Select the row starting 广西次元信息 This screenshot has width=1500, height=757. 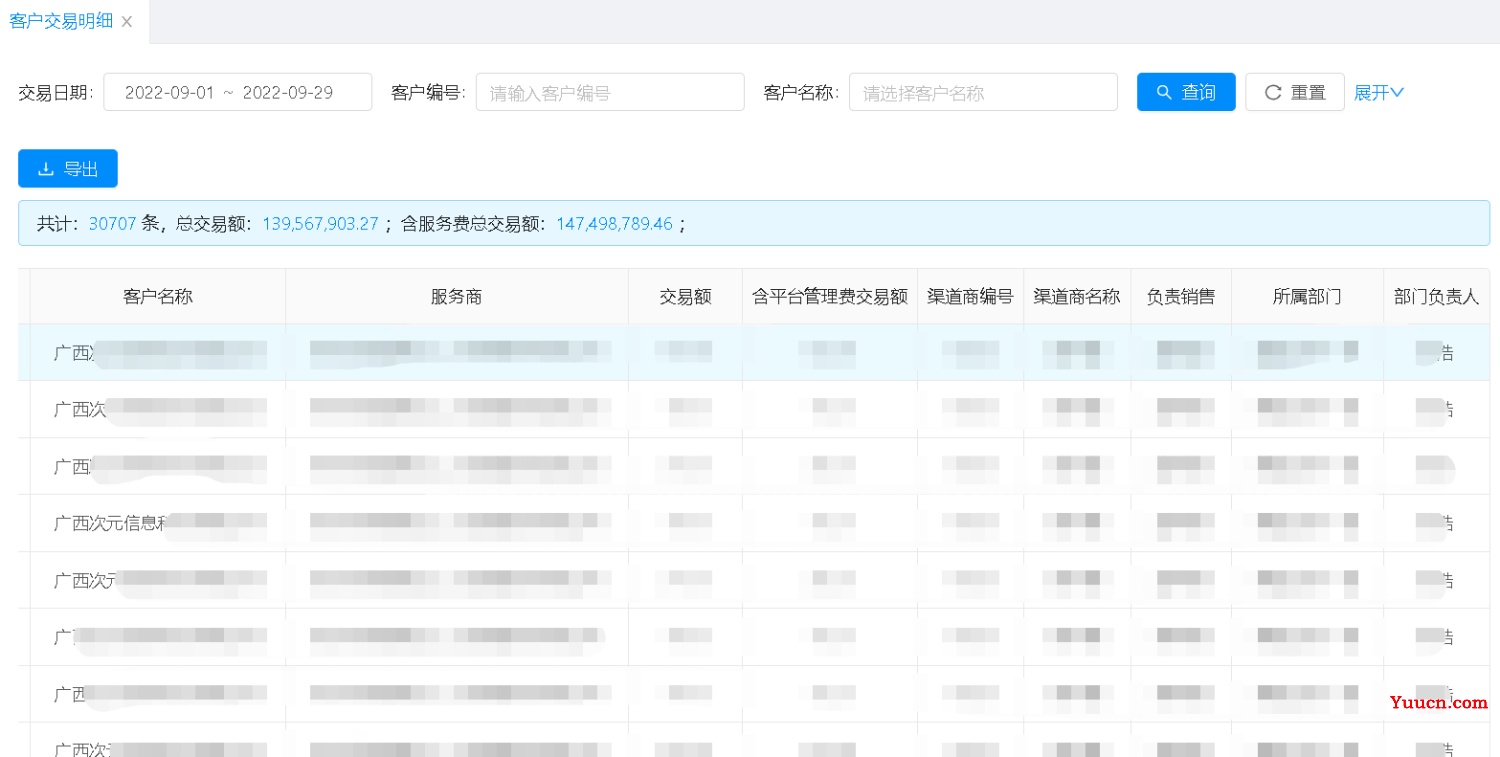(754, 522)
